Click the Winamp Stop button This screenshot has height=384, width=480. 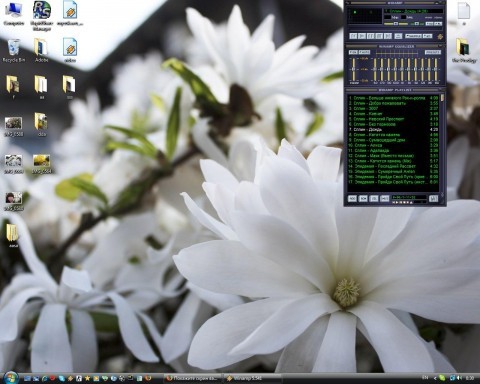[379, 36]
